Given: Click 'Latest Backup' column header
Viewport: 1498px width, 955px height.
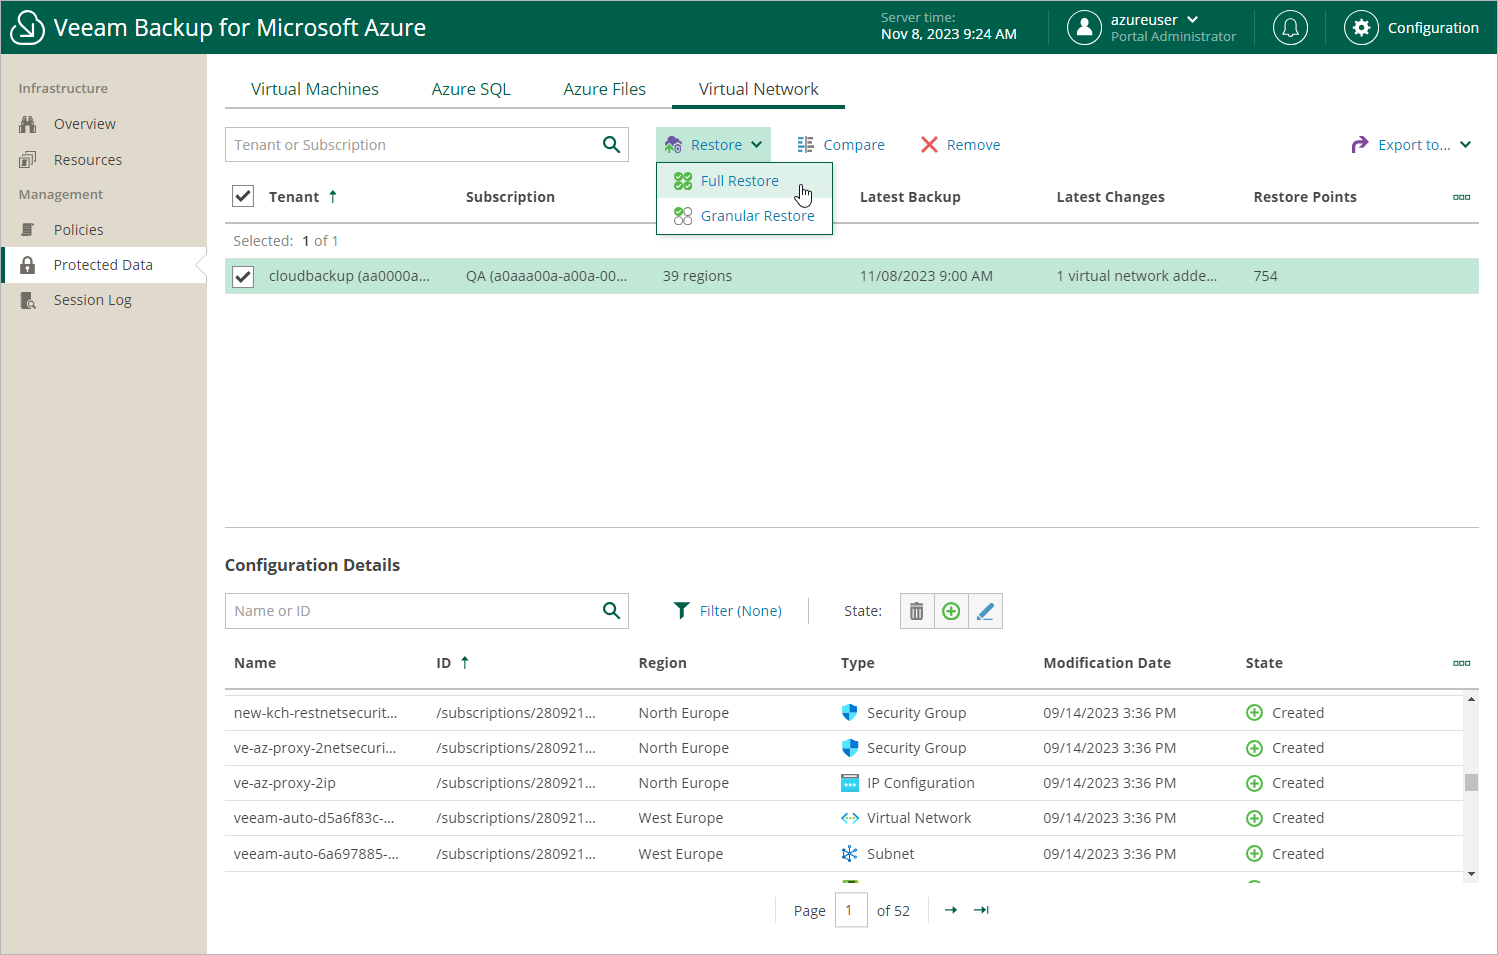Looking at the screenshot, I should [910, 197].
